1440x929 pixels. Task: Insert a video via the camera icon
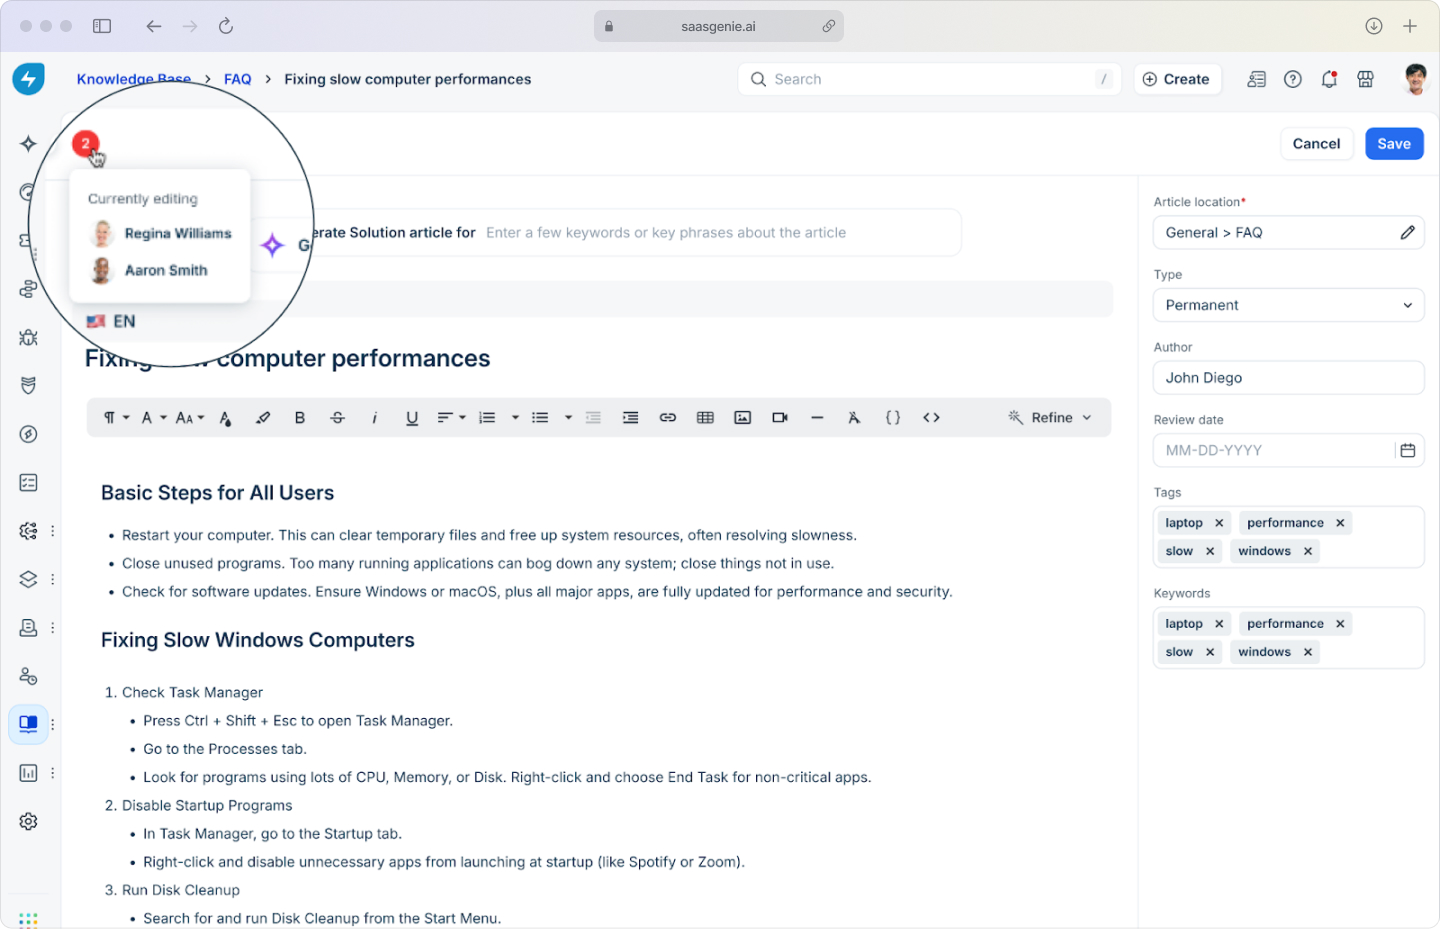[x=780, y=417]
